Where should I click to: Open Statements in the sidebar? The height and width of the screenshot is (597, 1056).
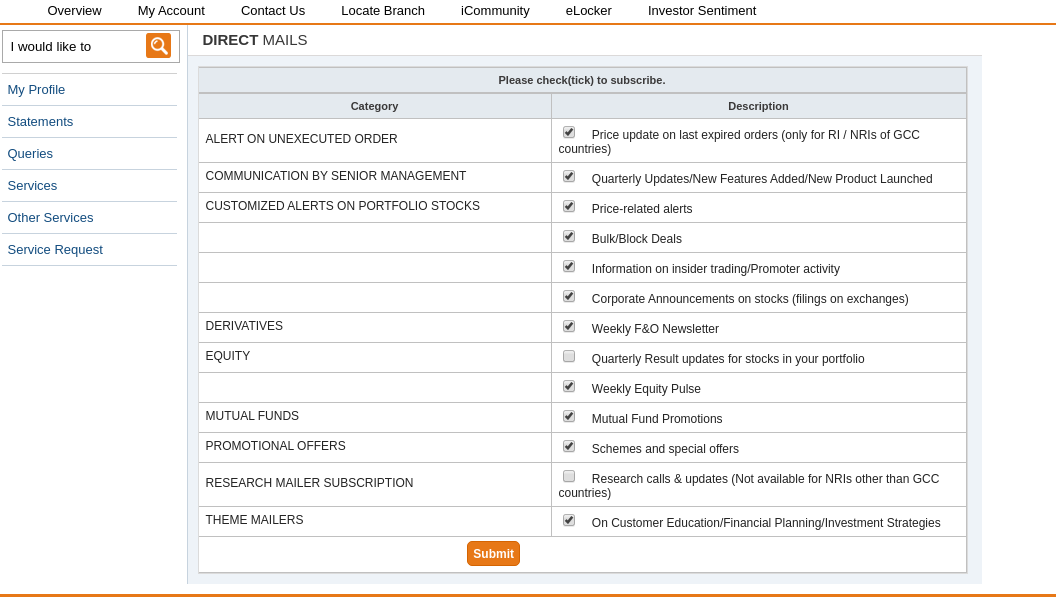click(40, 122)
